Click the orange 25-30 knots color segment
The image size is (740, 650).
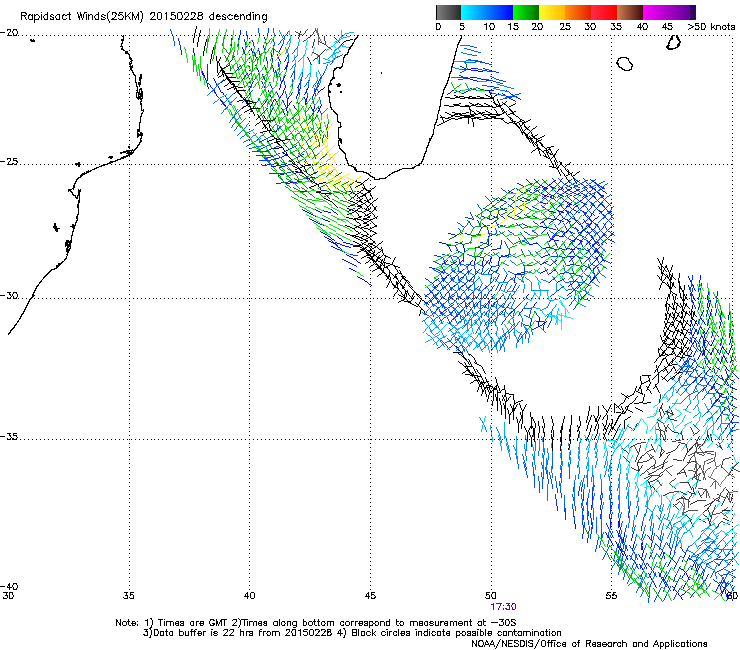point(578,12)
